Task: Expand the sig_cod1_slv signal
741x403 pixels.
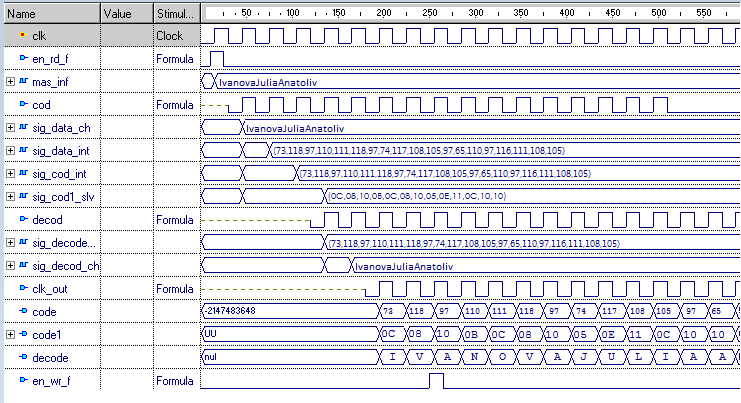Action: (x=10, y=197)
